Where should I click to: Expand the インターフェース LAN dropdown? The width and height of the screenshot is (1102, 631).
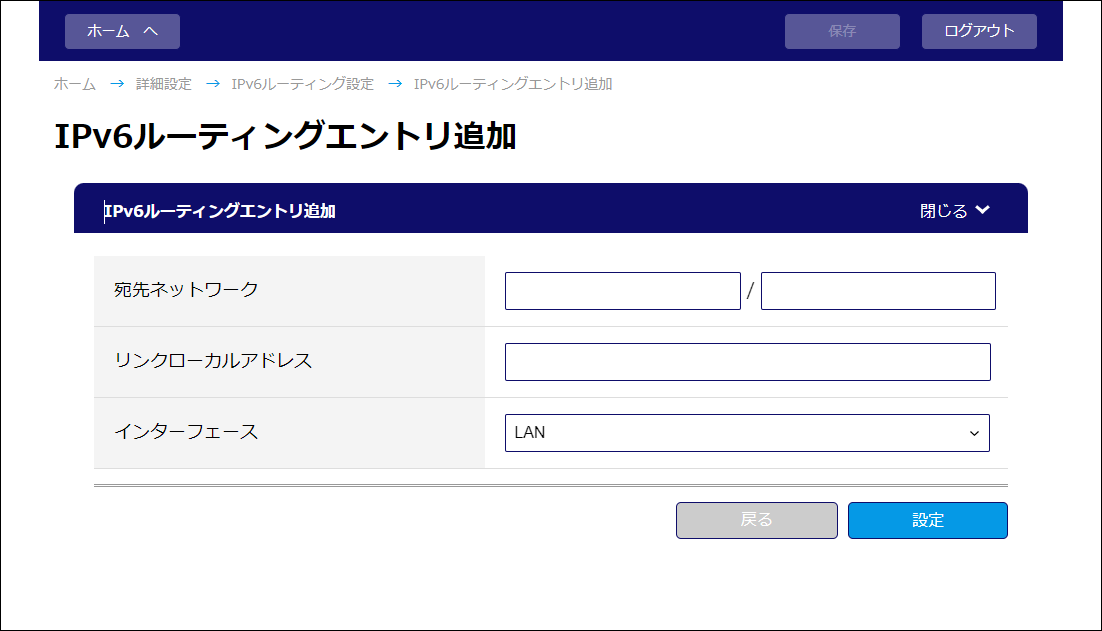[747, 433]
